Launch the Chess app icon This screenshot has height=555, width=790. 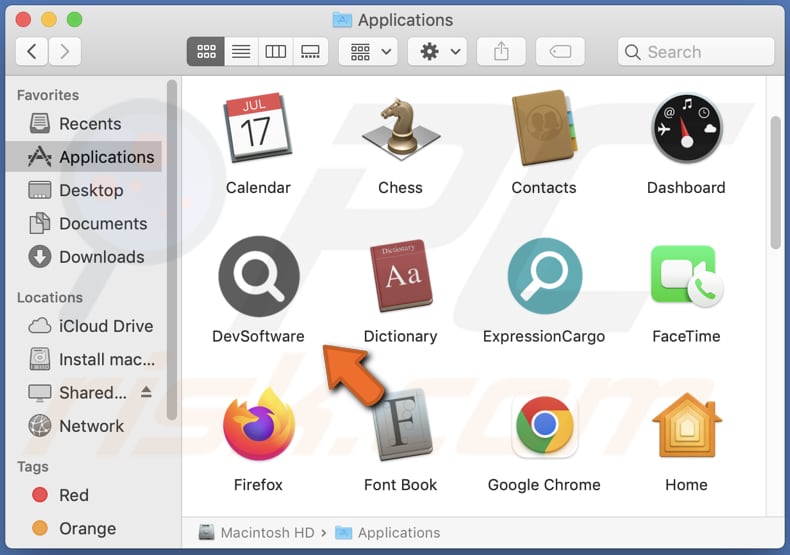coord(400,129)
